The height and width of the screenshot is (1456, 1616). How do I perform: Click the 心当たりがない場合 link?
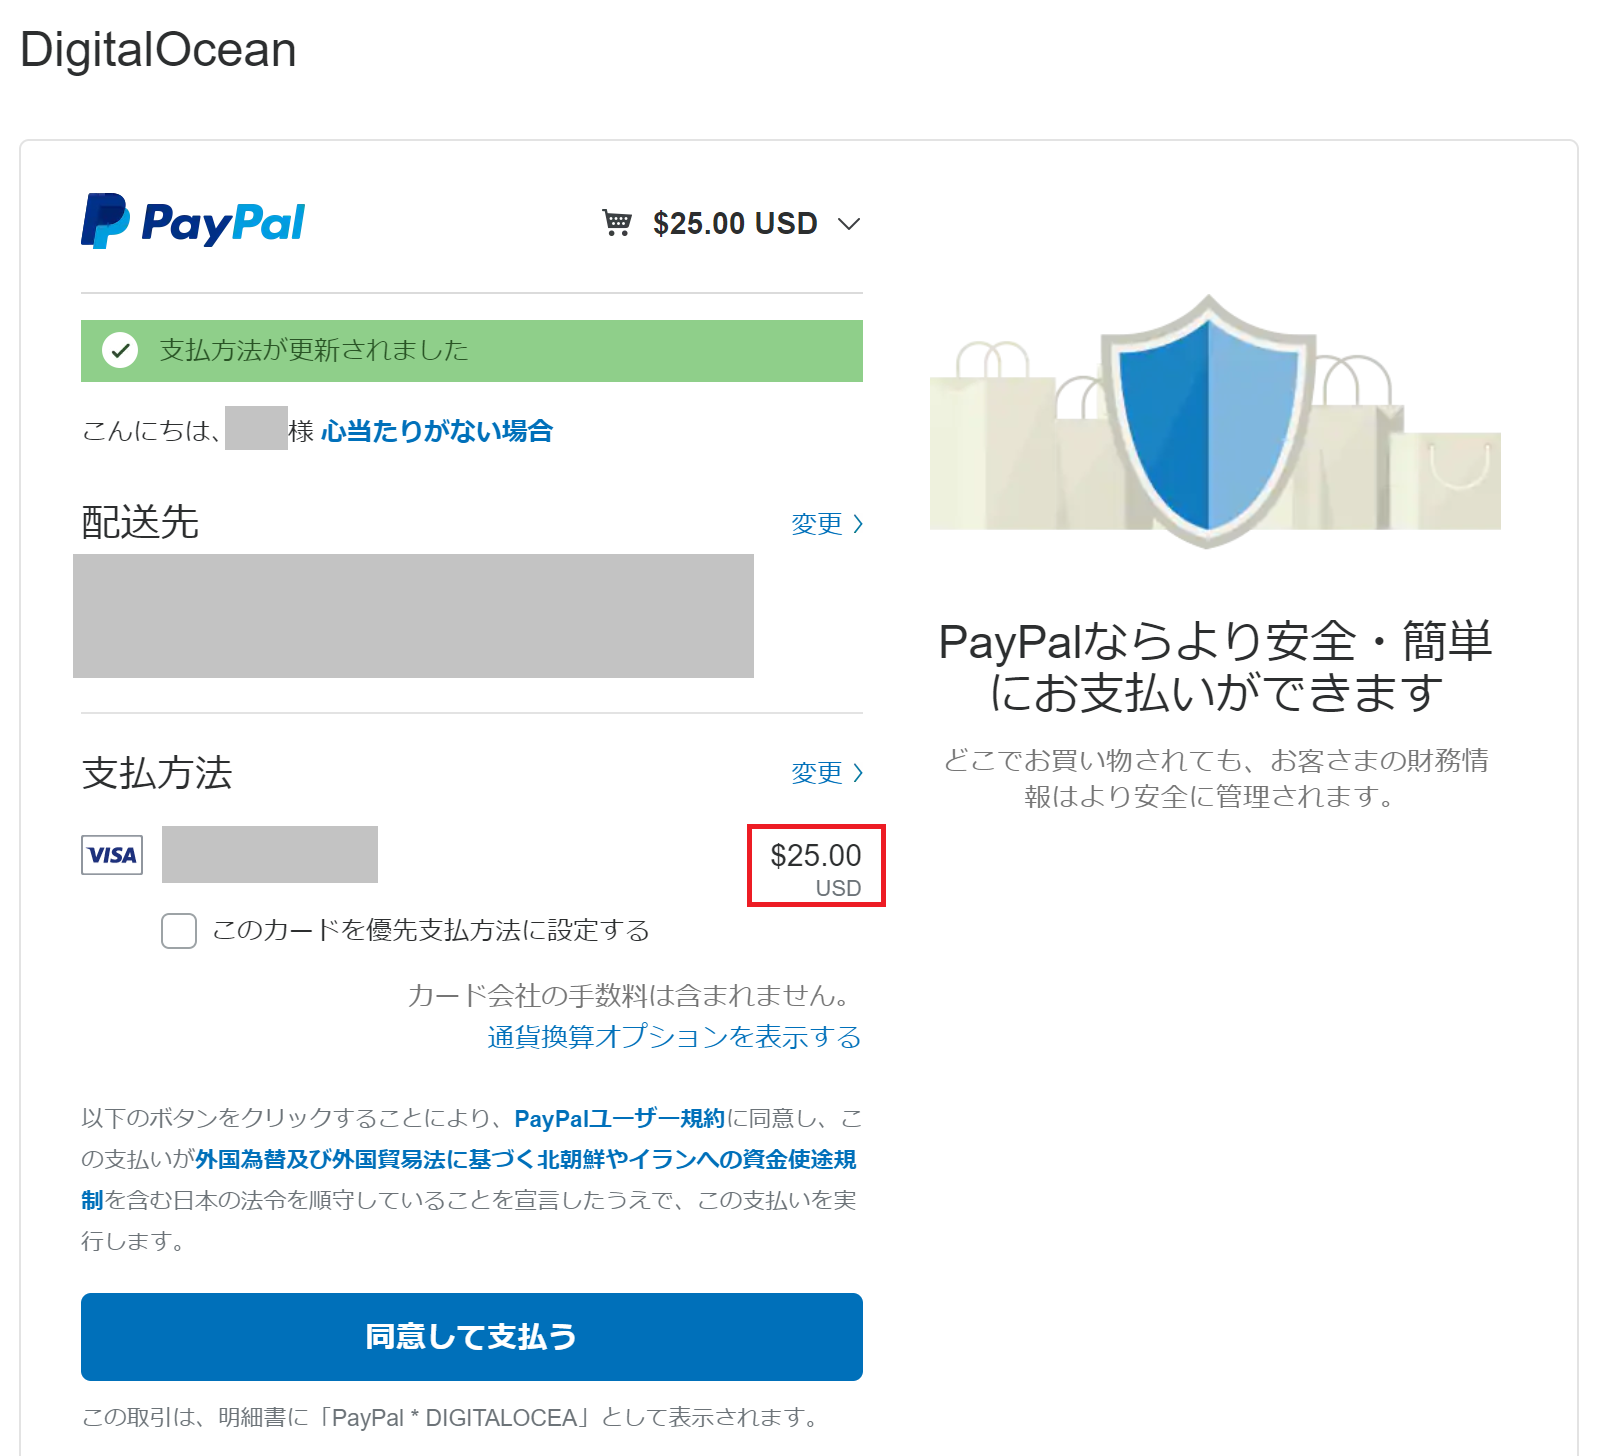tap(437, 431)
